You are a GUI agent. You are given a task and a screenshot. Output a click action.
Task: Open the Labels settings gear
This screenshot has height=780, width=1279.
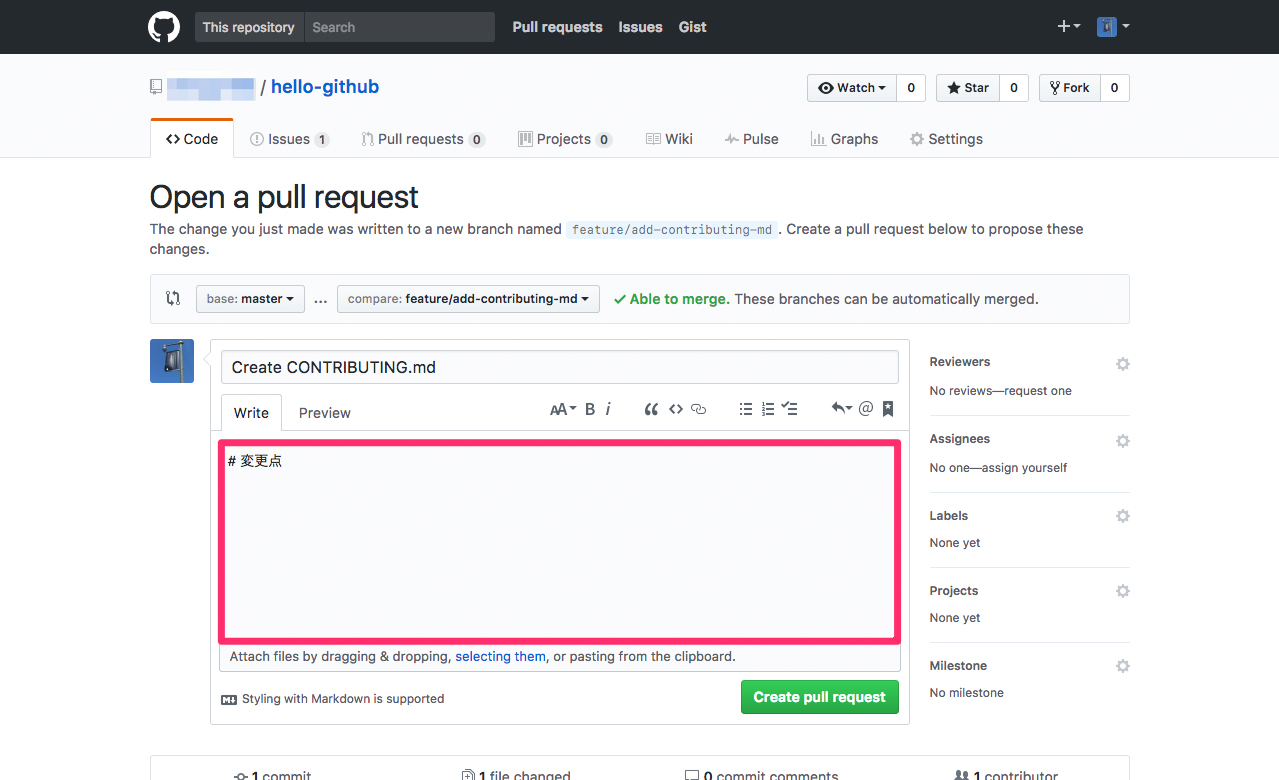point(1122,516)
